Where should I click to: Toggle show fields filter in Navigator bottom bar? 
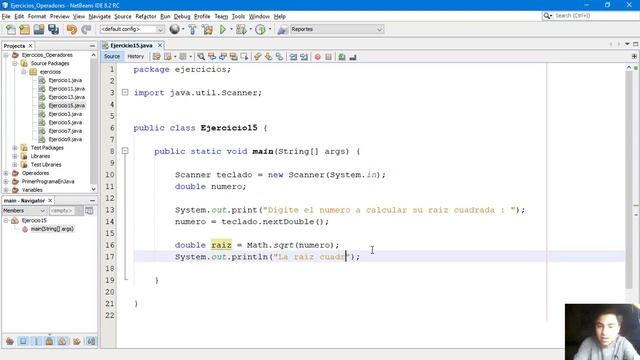(23, 341)
